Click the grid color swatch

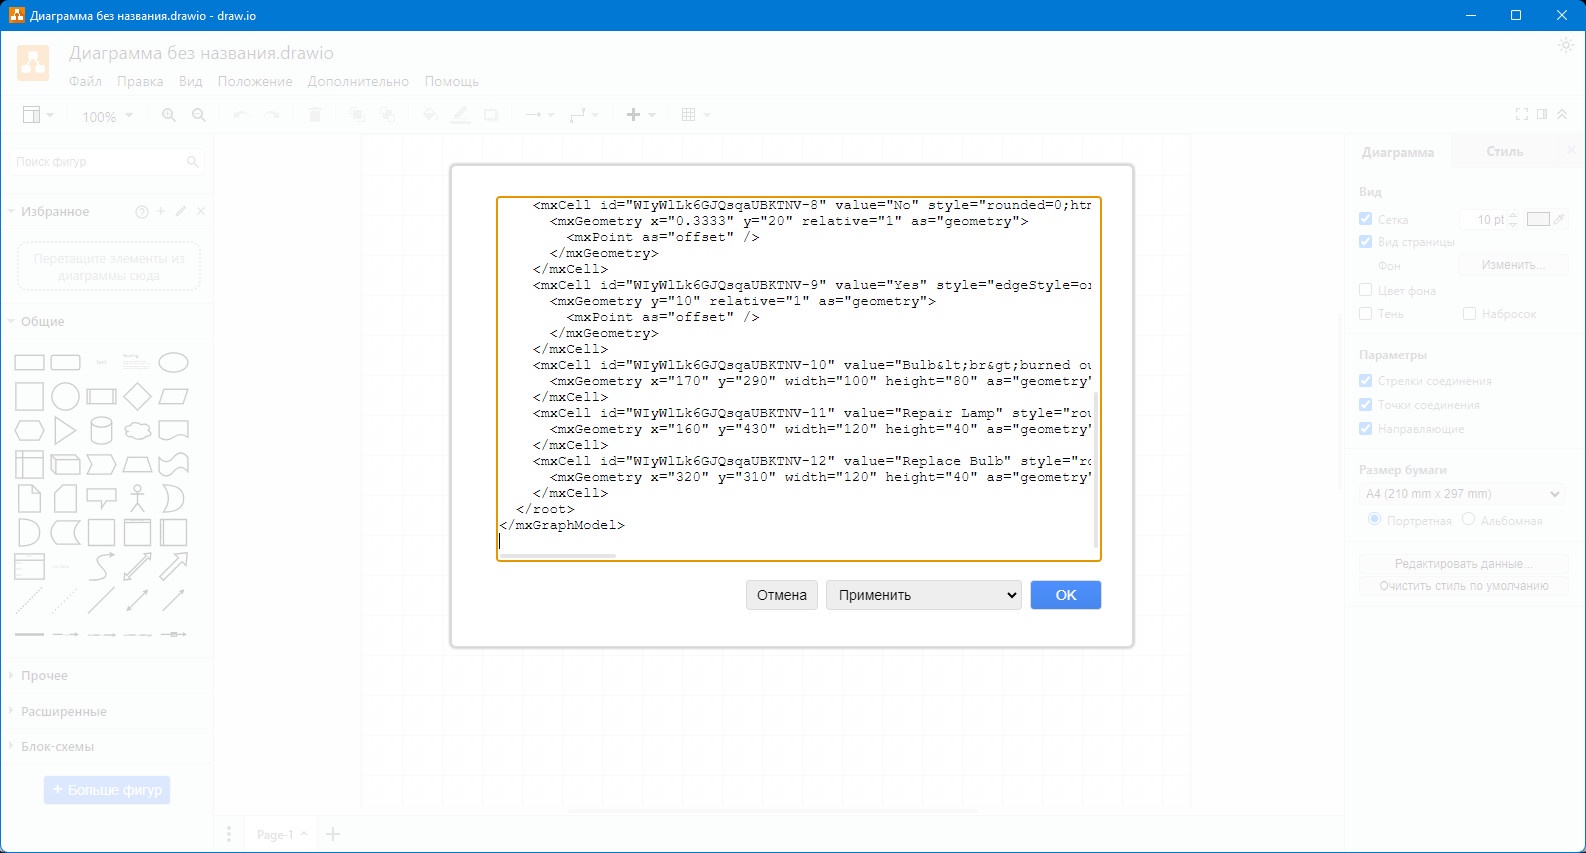tap(1538, 219)
